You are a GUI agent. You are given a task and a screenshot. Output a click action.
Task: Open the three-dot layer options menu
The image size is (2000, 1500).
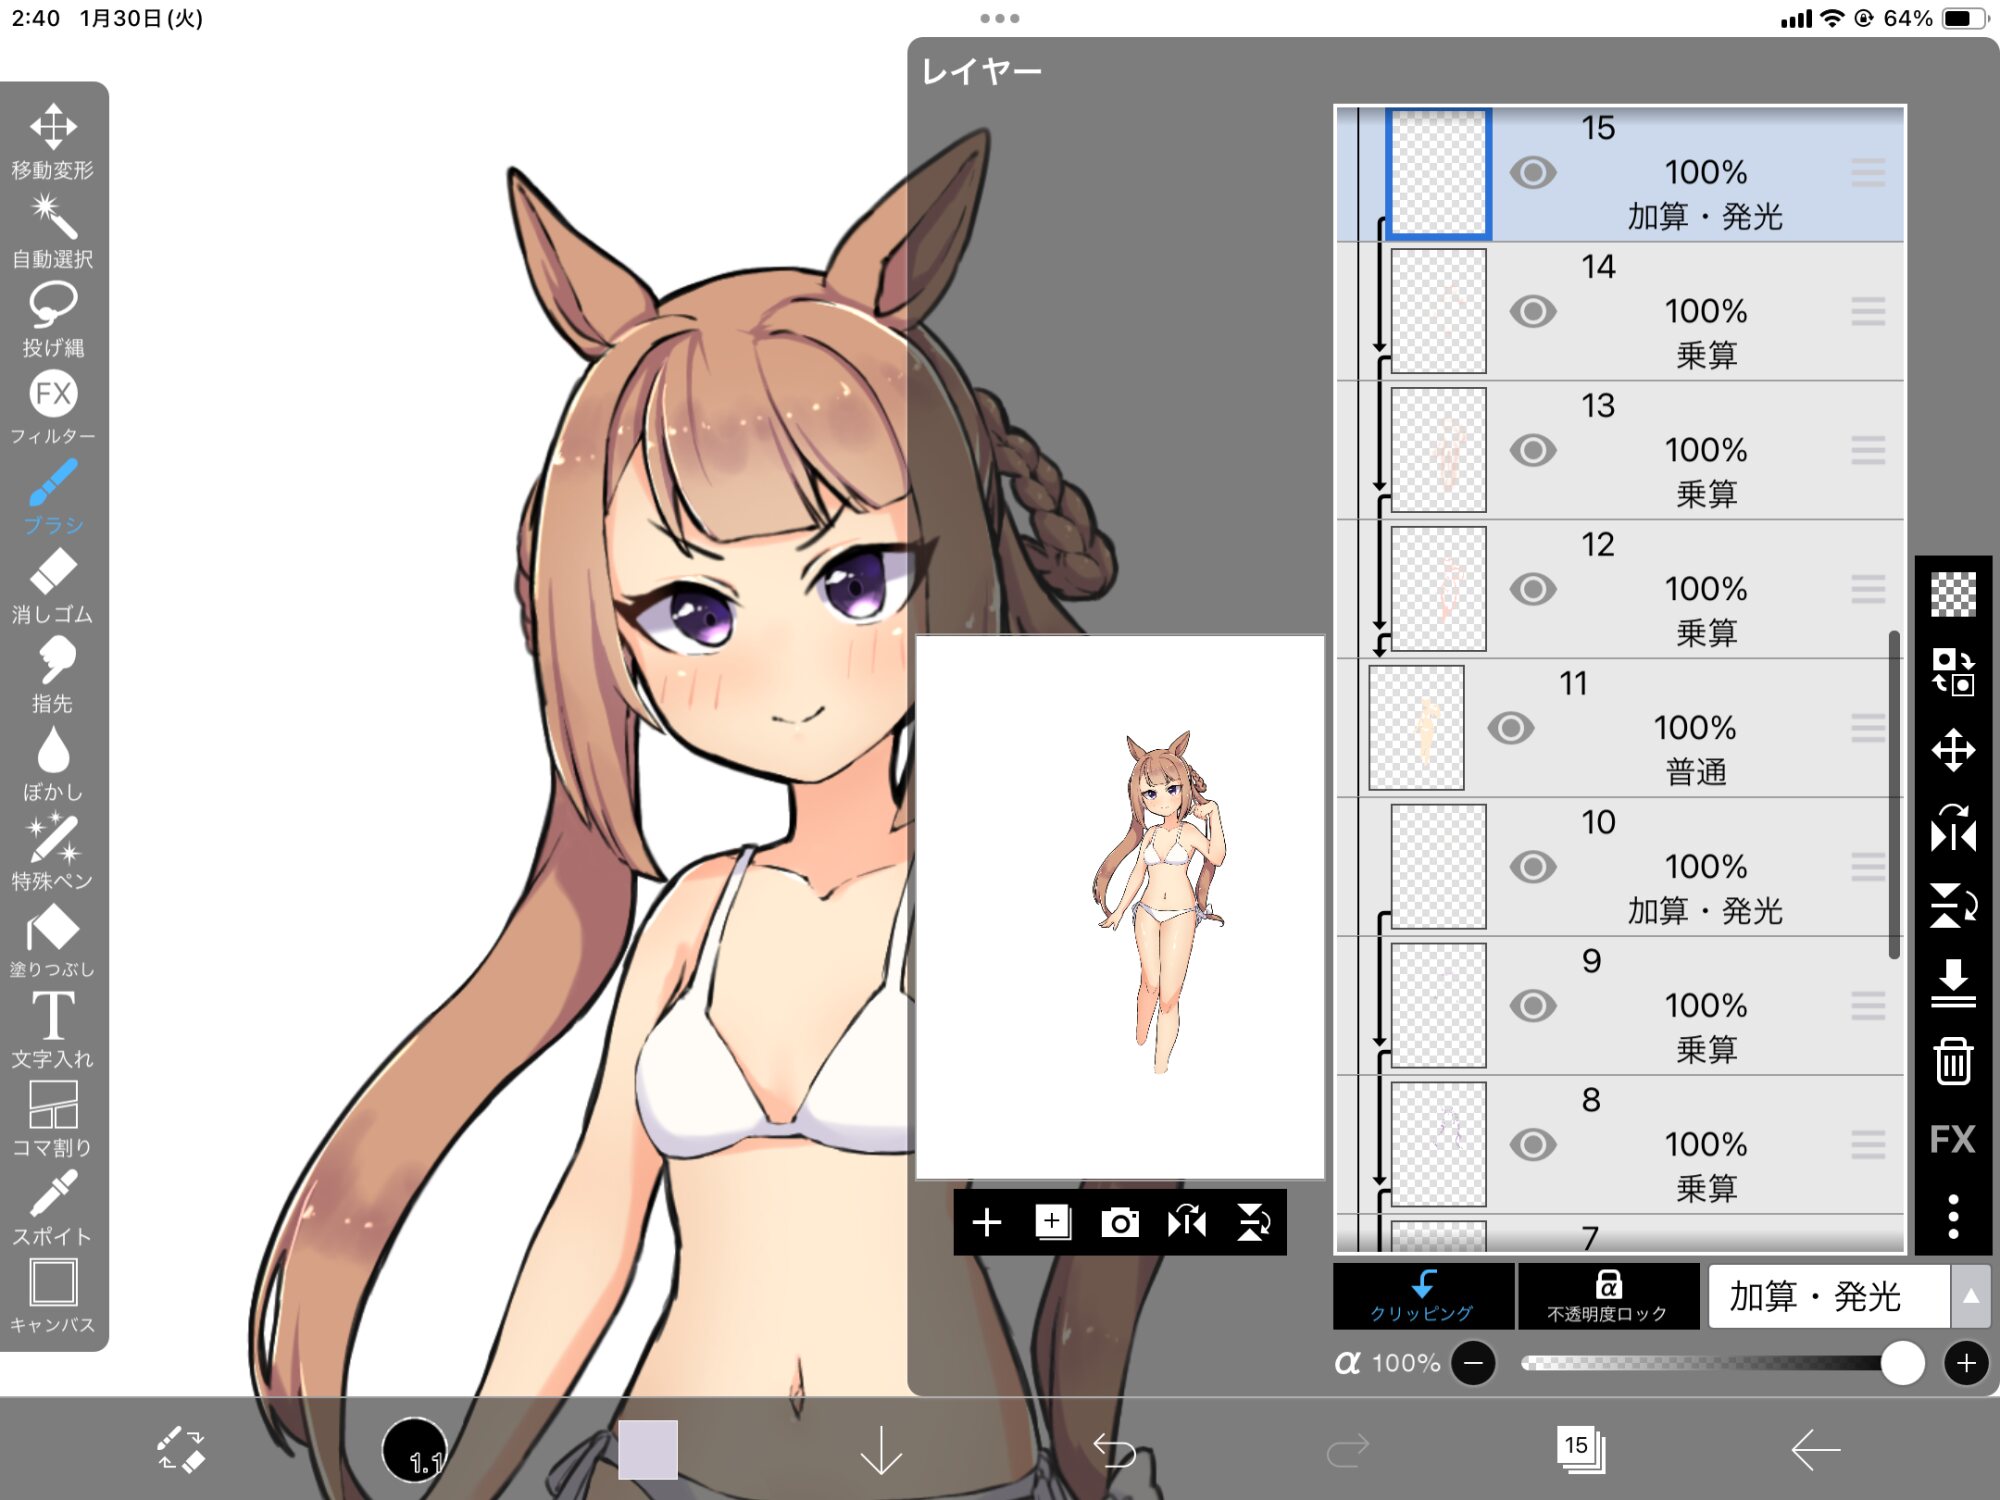pyautogui.click(x=1952, y=1216)
